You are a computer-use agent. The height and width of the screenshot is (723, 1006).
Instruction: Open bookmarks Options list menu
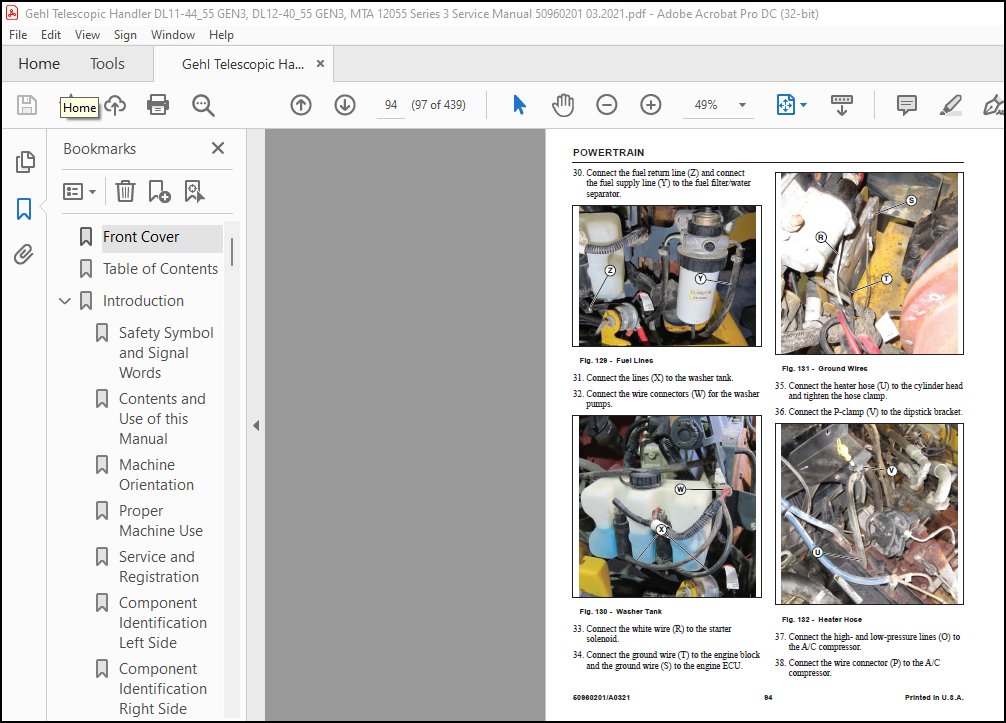(80, 191)
